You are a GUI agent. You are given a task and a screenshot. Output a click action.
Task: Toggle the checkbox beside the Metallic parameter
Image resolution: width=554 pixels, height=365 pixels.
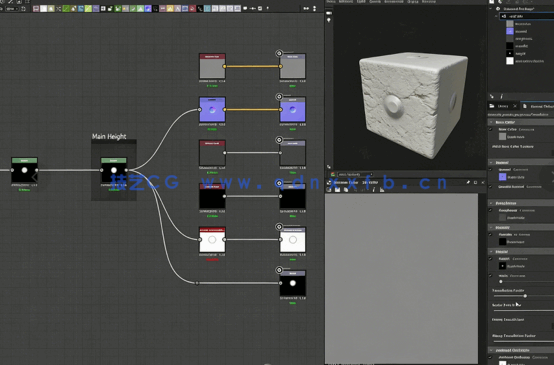[x=490, y=235]
